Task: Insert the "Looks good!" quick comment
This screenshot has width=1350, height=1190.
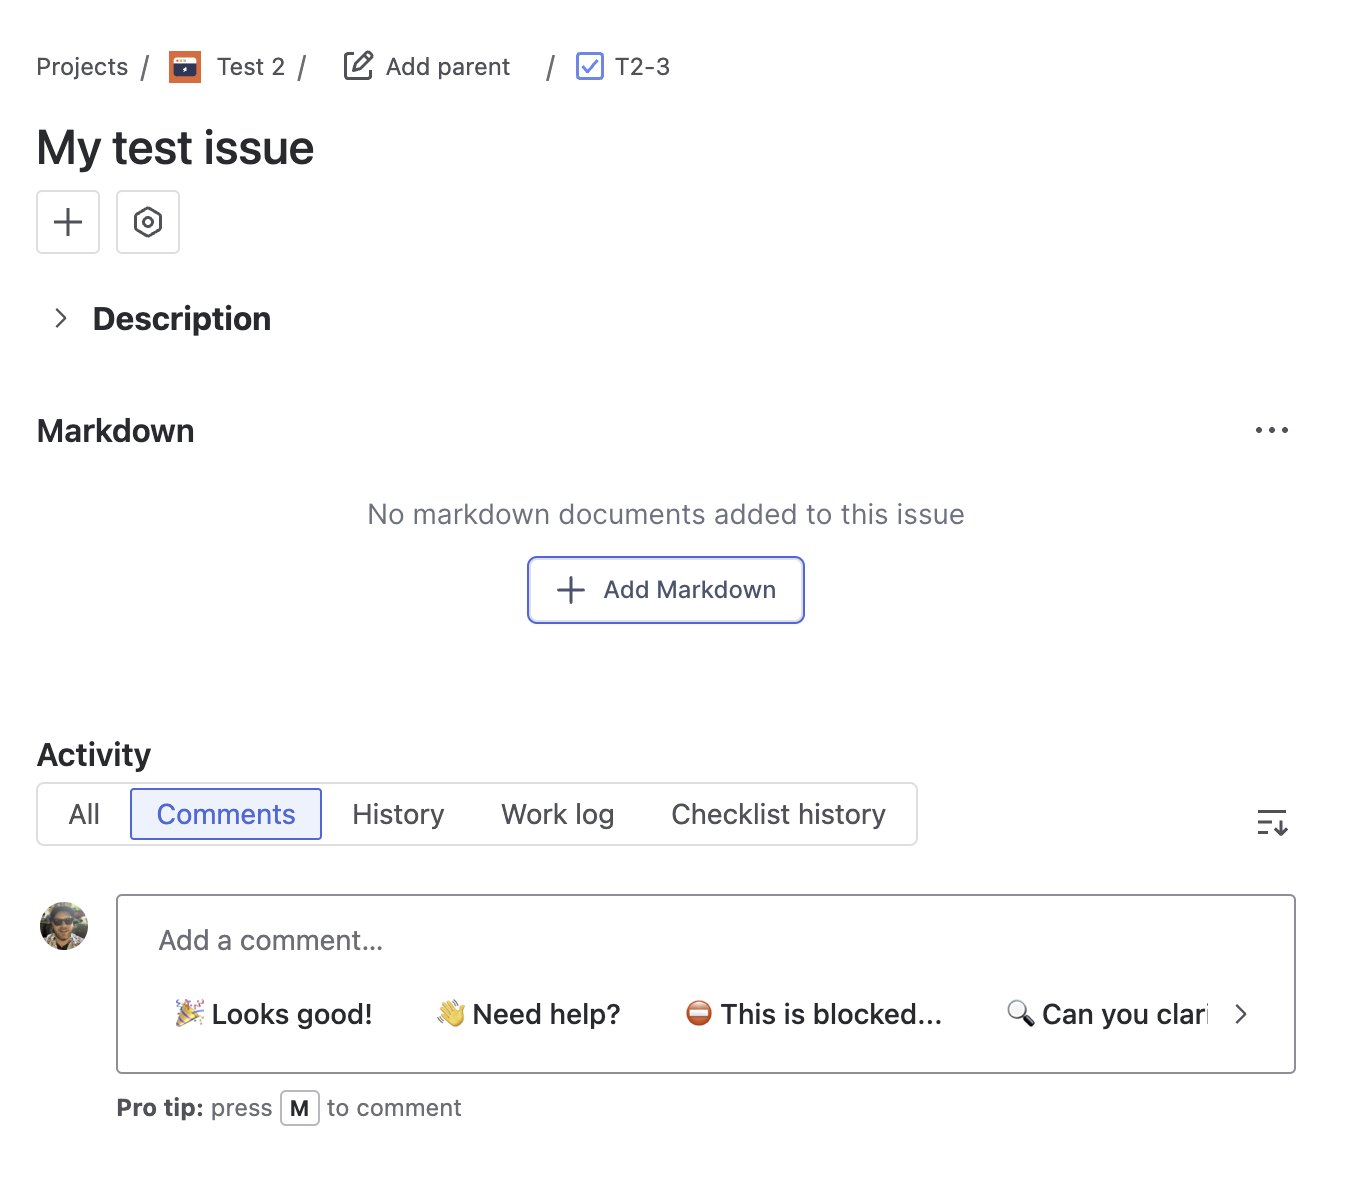Action: (x=274, y=1014)
